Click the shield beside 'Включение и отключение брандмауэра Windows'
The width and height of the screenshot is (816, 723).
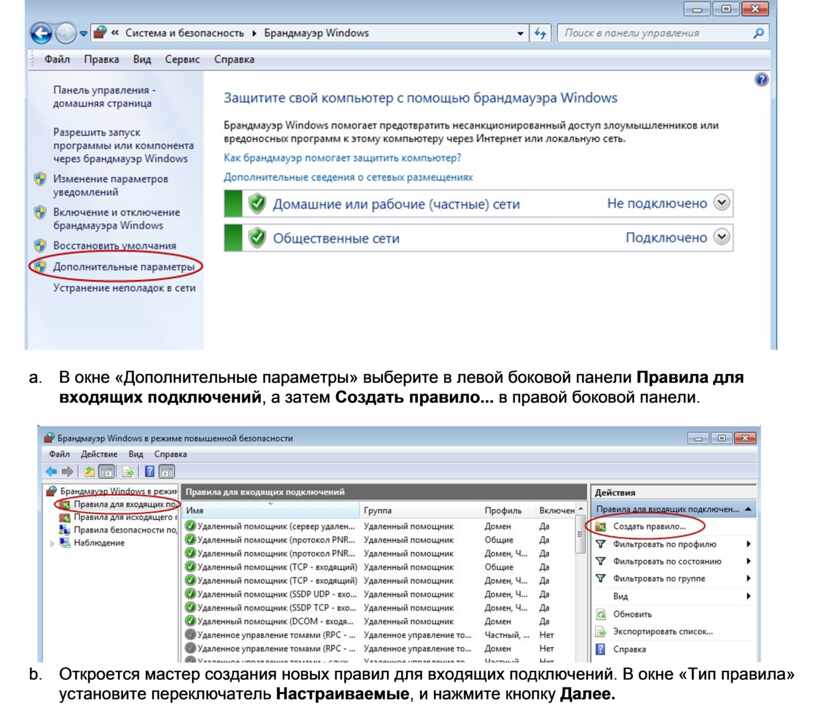(41, 212)
